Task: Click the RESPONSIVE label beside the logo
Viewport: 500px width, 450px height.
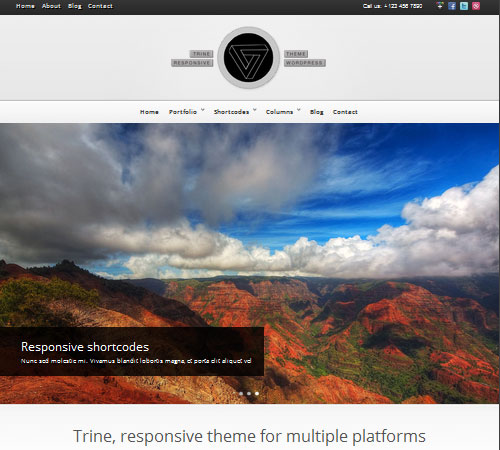Action: click(x=192, y=63)
